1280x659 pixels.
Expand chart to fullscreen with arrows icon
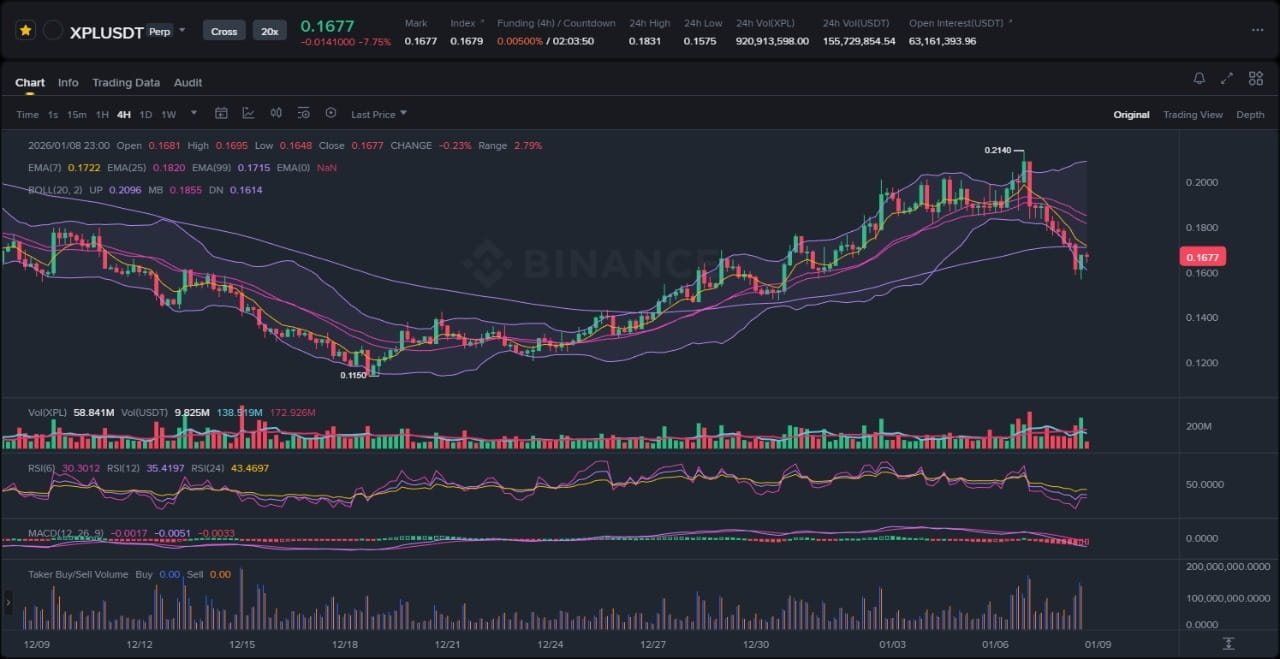1227,78
